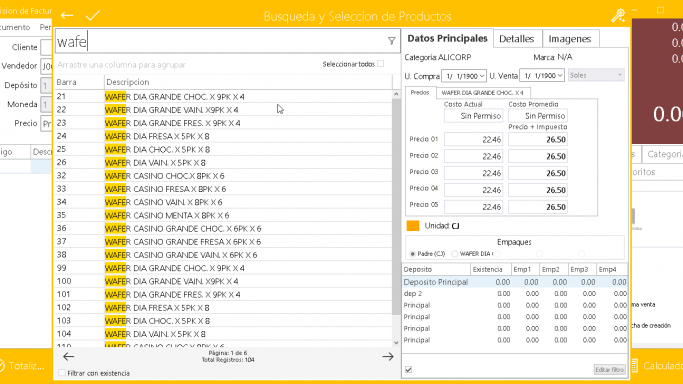Click the filter funnel icon in search box
Screen dimensions: 683x384
click(x=392, y=41)
